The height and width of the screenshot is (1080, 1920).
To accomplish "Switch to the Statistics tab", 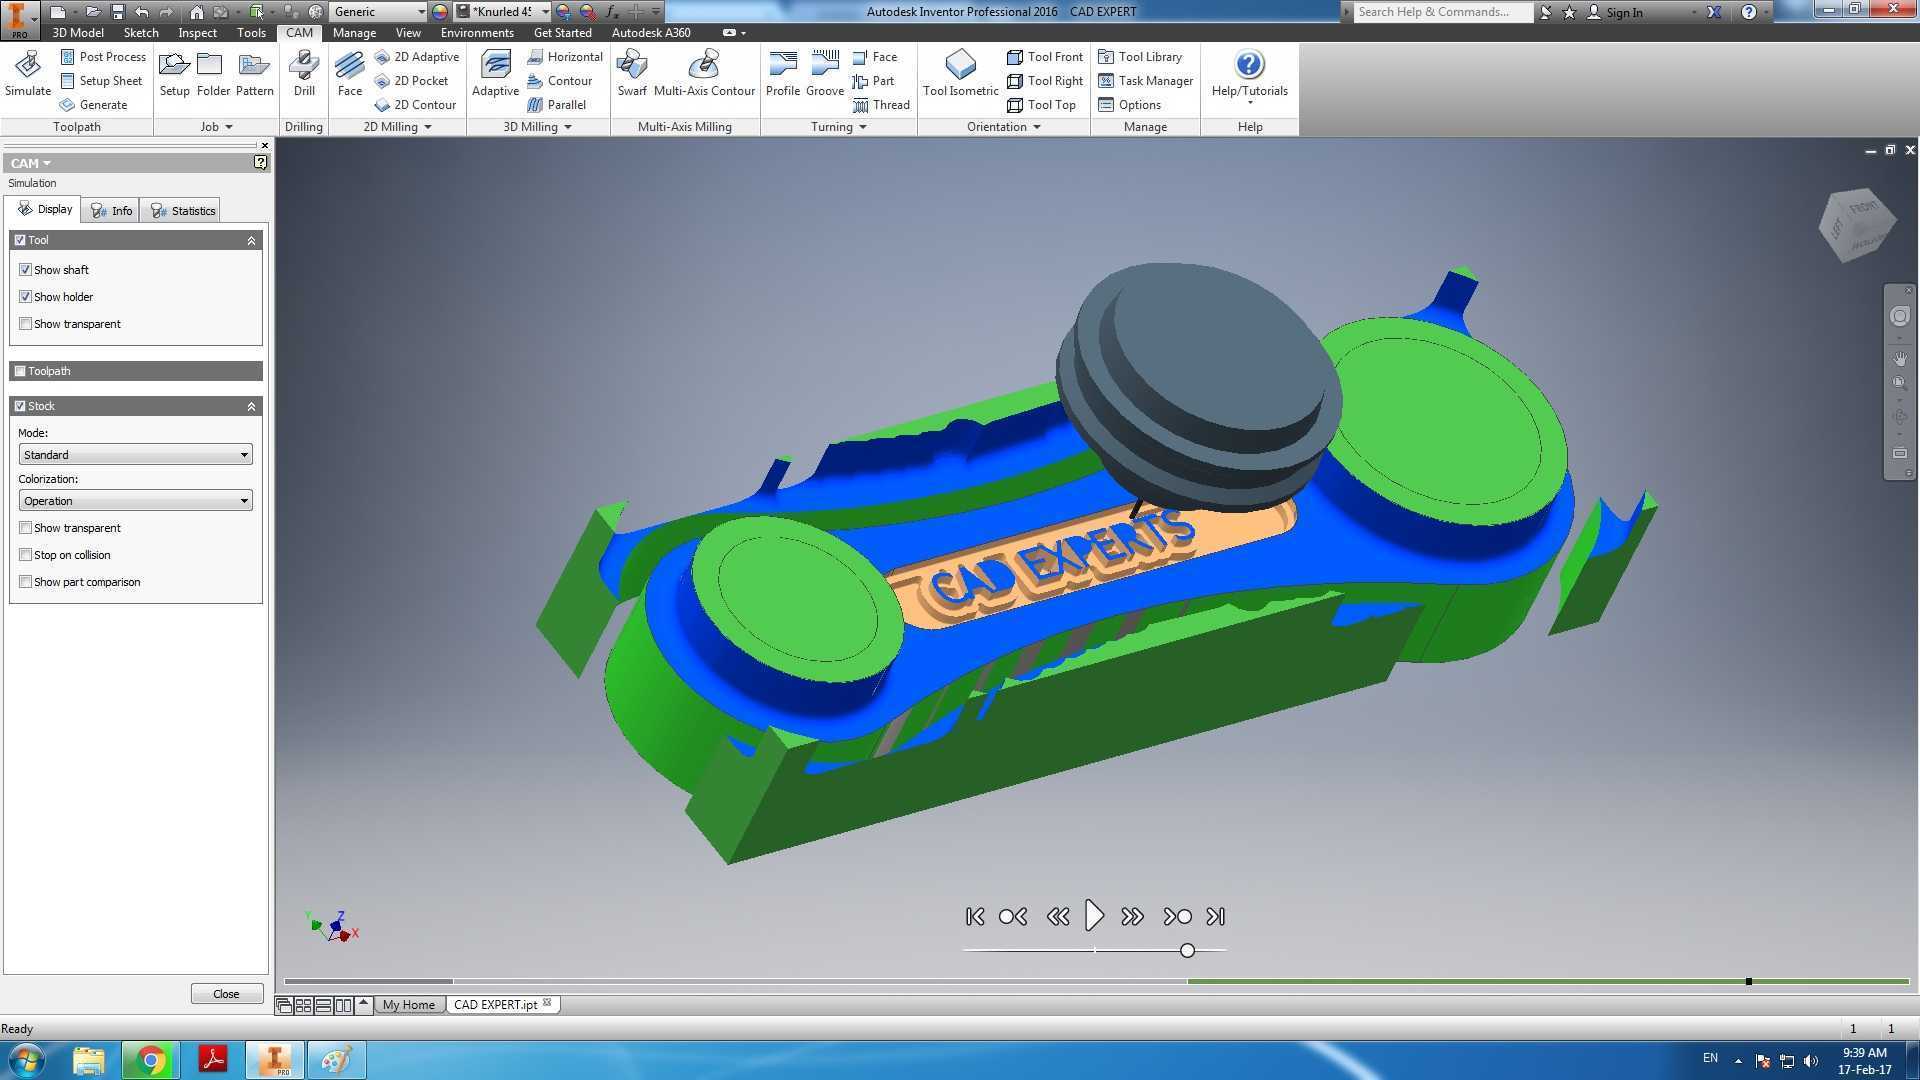I will (x=182, y=211).
